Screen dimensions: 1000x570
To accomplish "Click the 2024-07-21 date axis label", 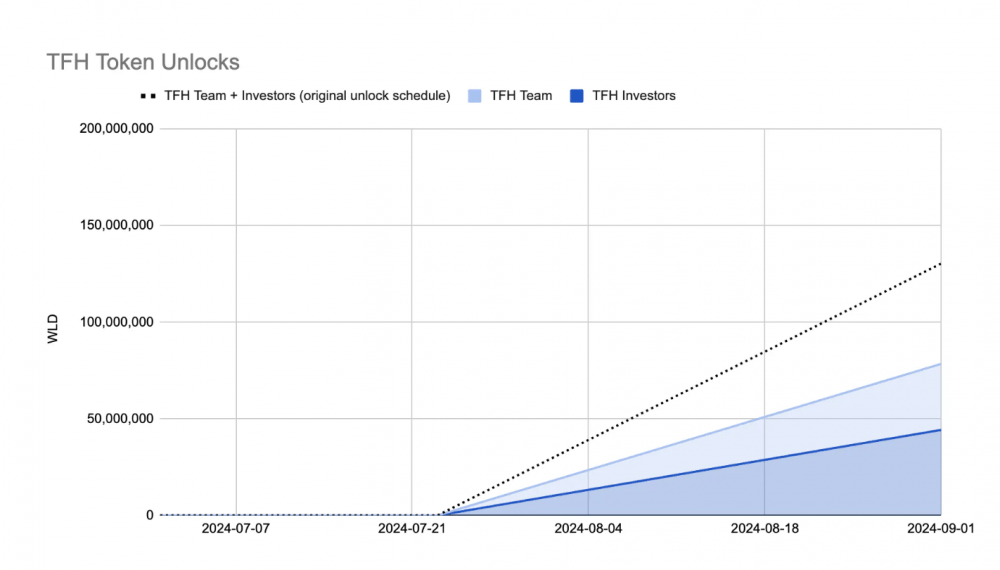I will point(412,528).
